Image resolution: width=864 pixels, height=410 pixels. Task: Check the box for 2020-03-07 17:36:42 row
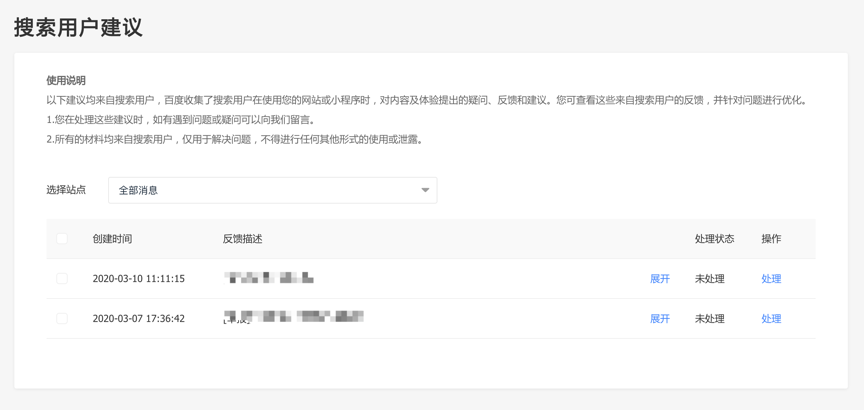(x=62, y=319)
